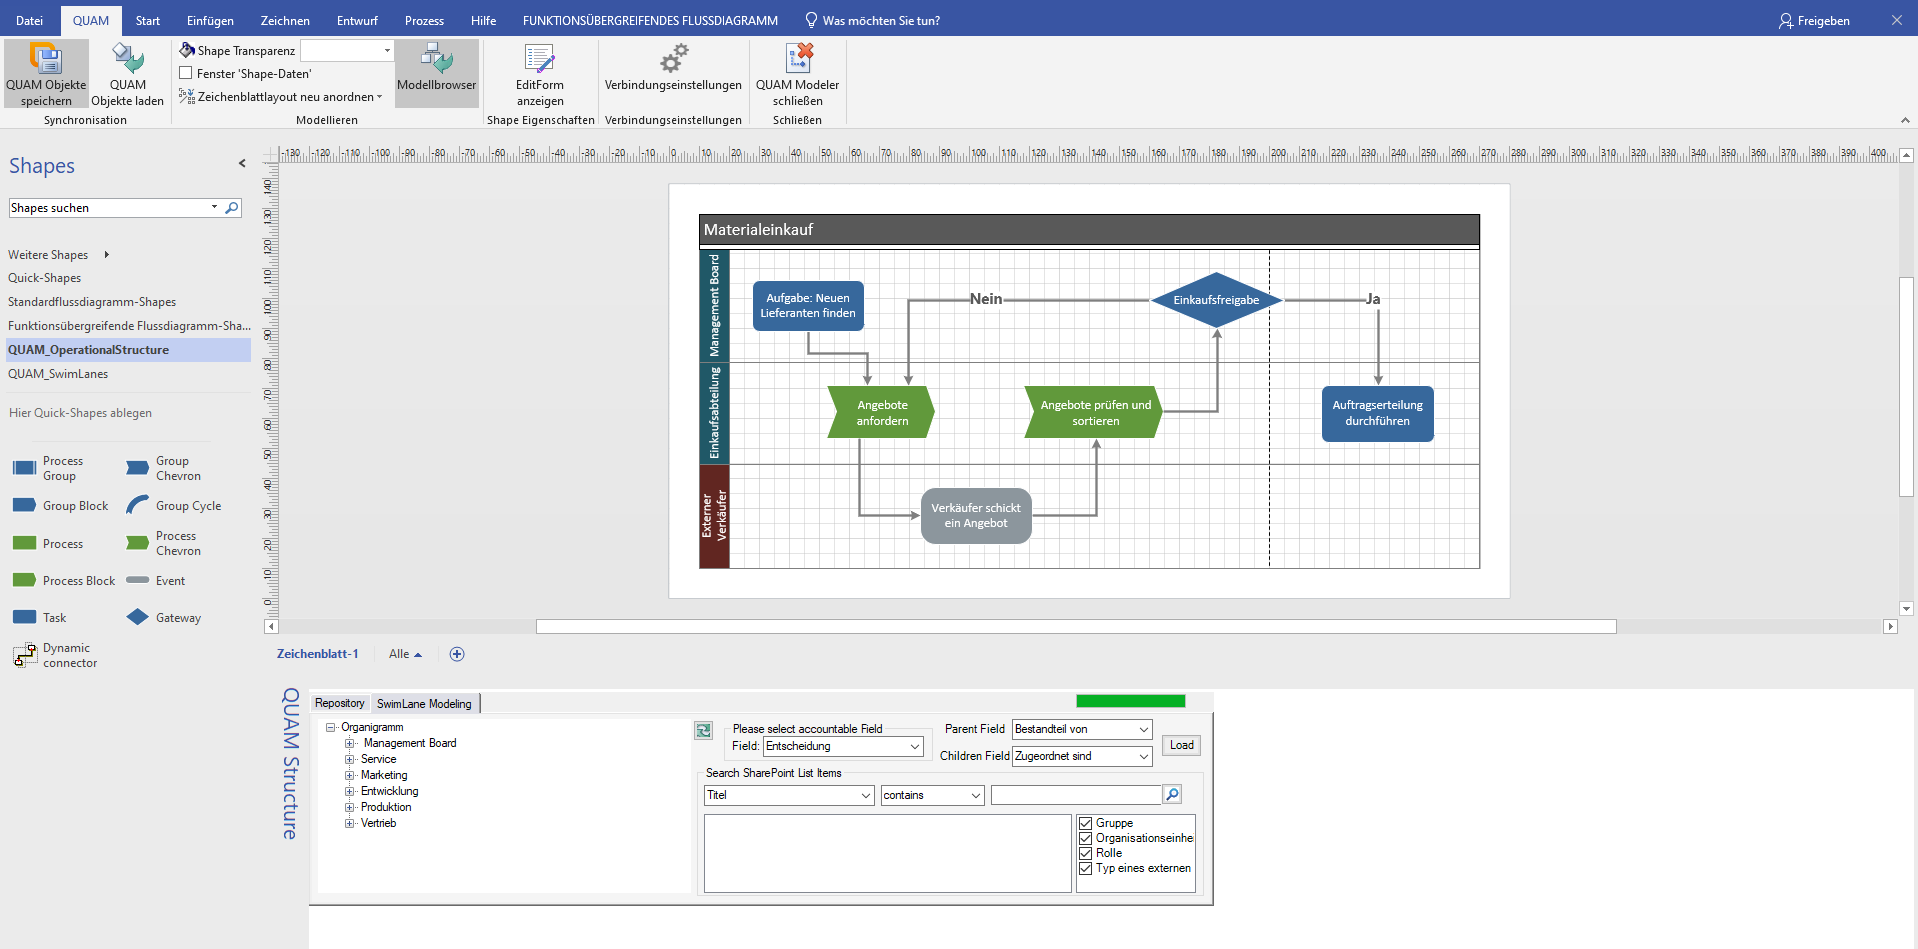This screenshot has width=1918, height=949.
Task: Click the refresh icon beside Organigramm tree
Action: 704,731
